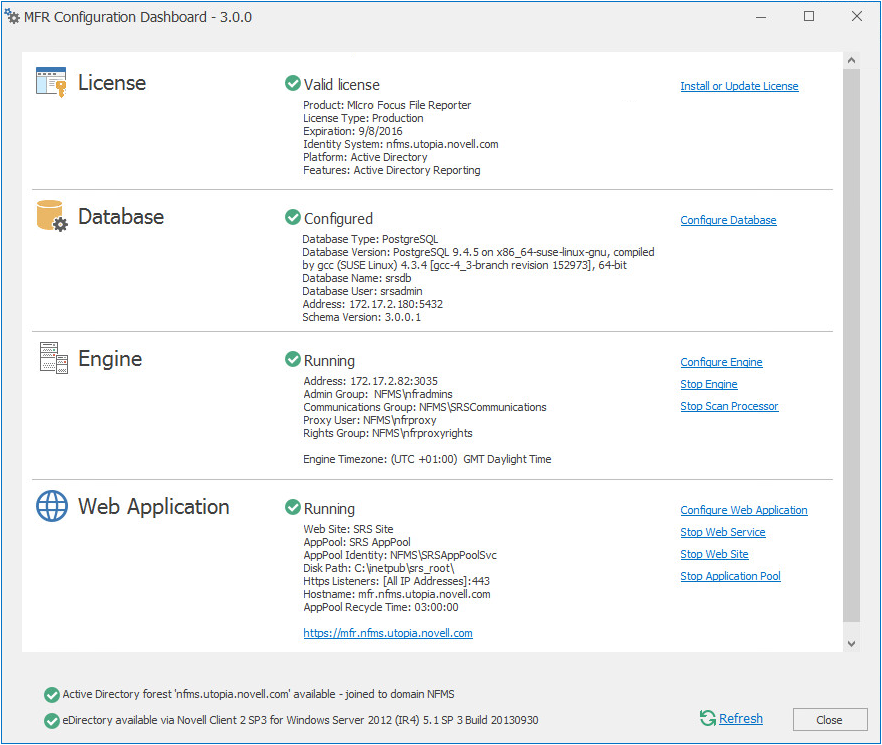Open Configure Database
The height and width of the screenshot is (745, 882).
tap(728, 219)
